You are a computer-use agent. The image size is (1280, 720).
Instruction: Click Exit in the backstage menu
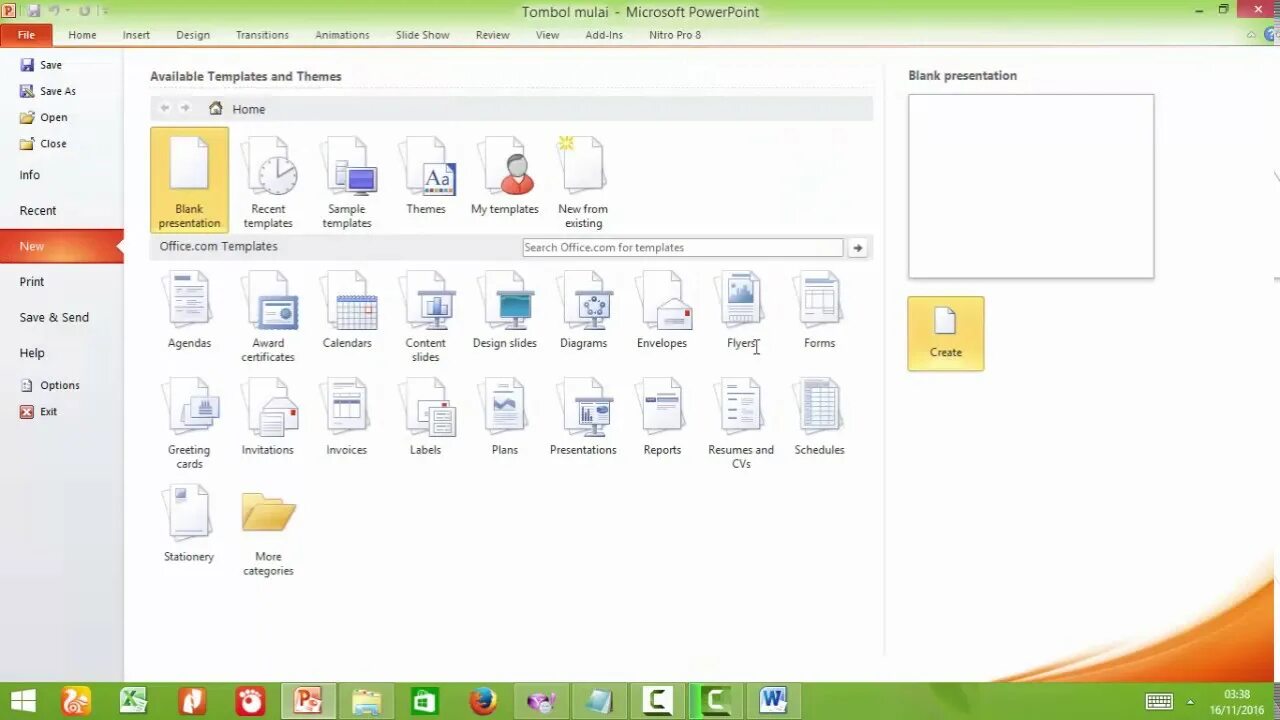pos(39,411)
